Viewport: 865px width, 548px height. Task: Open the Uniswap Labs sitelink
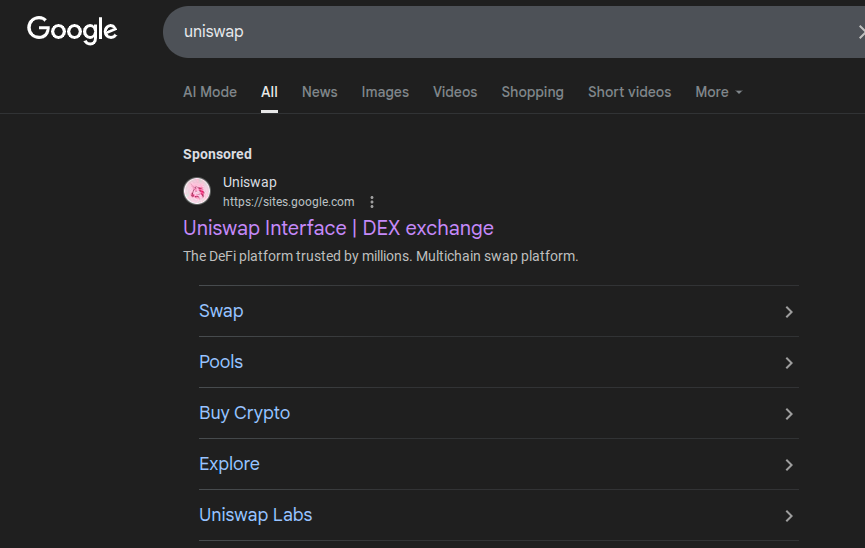[255, 515]
